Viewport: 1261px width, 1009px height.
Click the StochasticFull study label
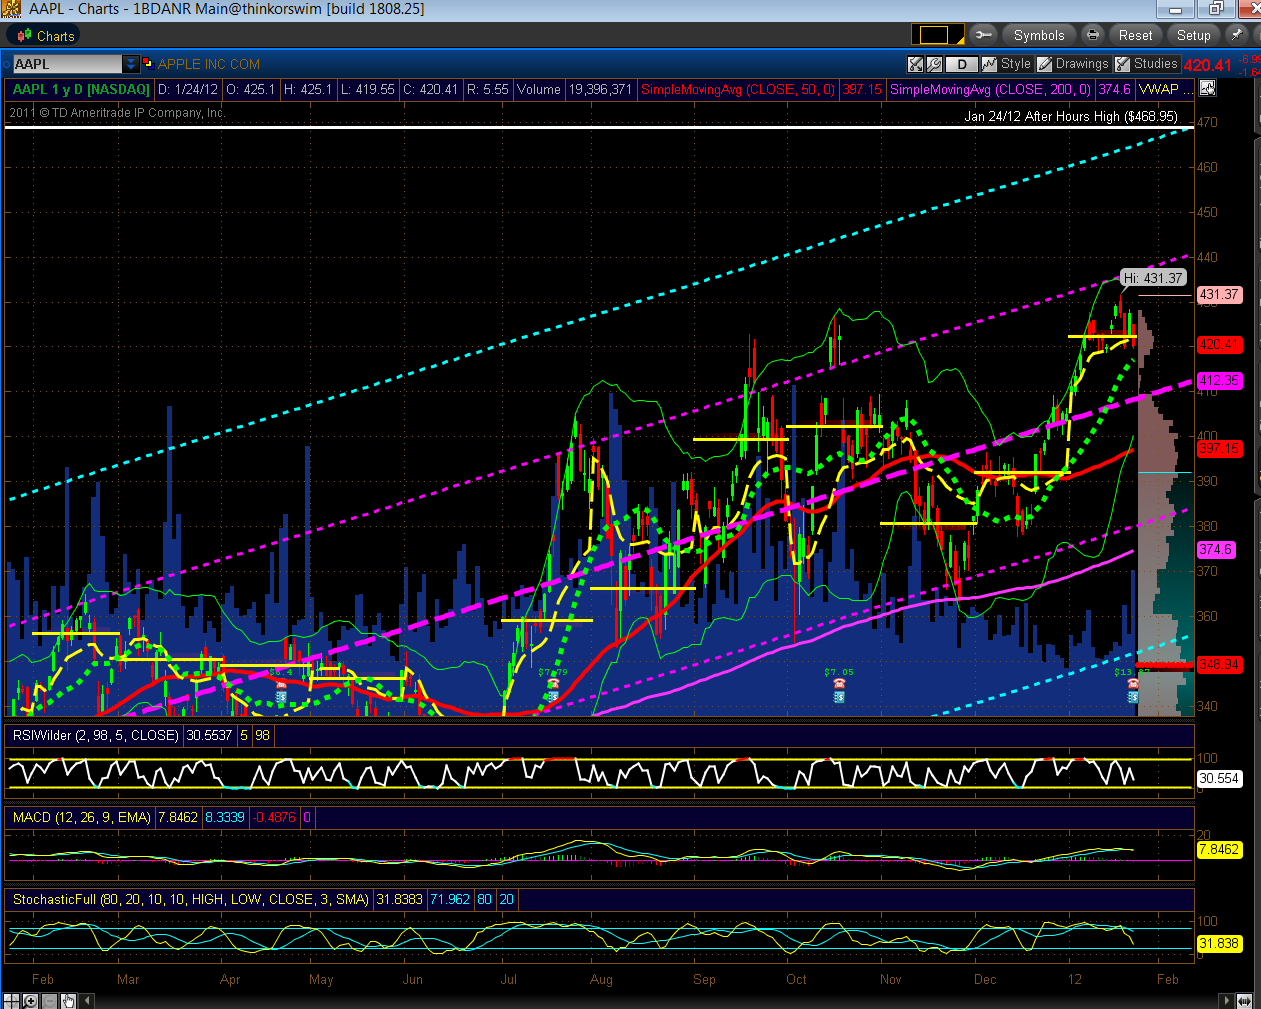[190, 899]
